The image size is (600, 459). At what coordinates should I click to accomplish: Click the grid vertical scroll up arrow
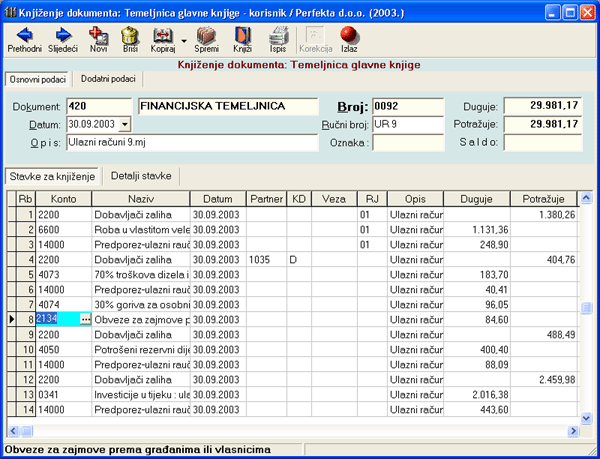(x=586, y=198)
